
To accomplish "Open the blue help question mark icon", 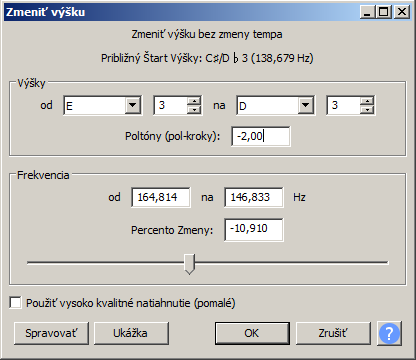I will click(389, 333).
